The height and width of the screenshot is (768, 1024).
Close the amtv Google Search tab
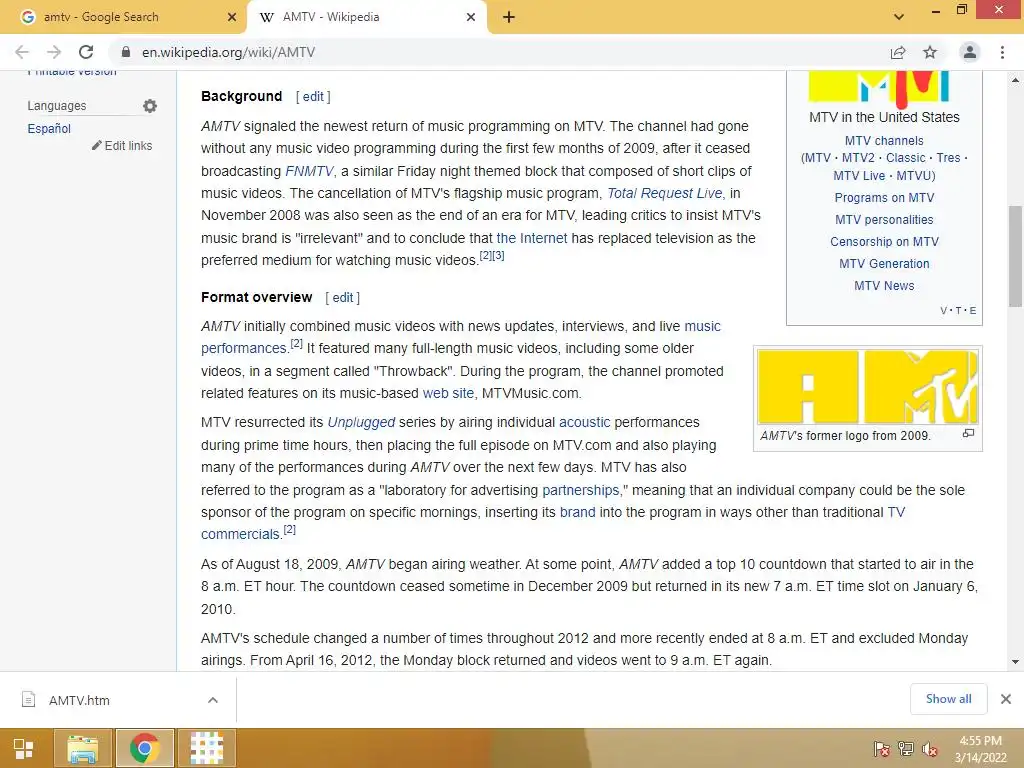click(x=232, y=17)
